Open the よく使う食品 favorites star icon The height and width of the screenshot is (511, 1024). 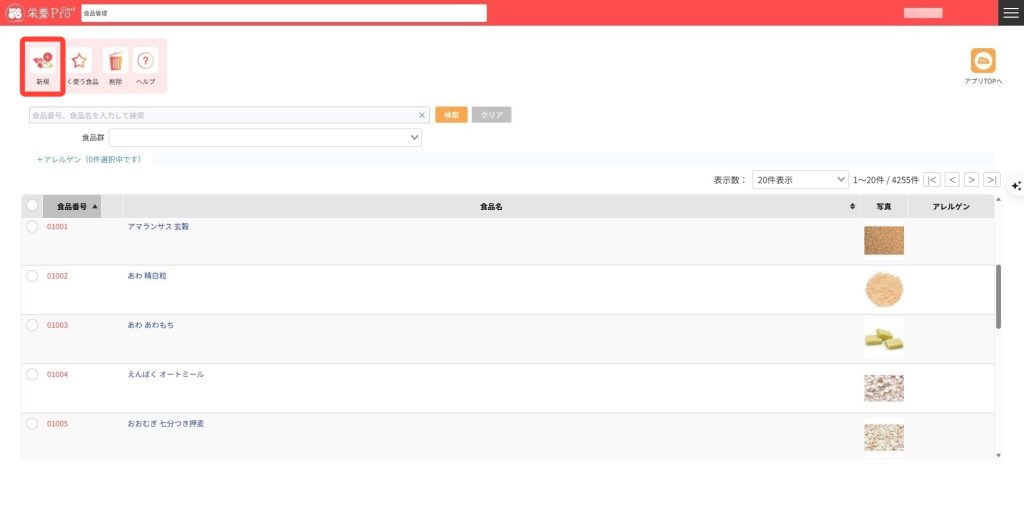point(80,62)
